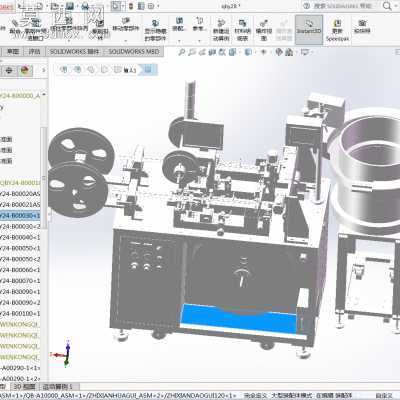Select tree item B00040<1
Viewport: 400px width, 400px height.
(20, 237)
